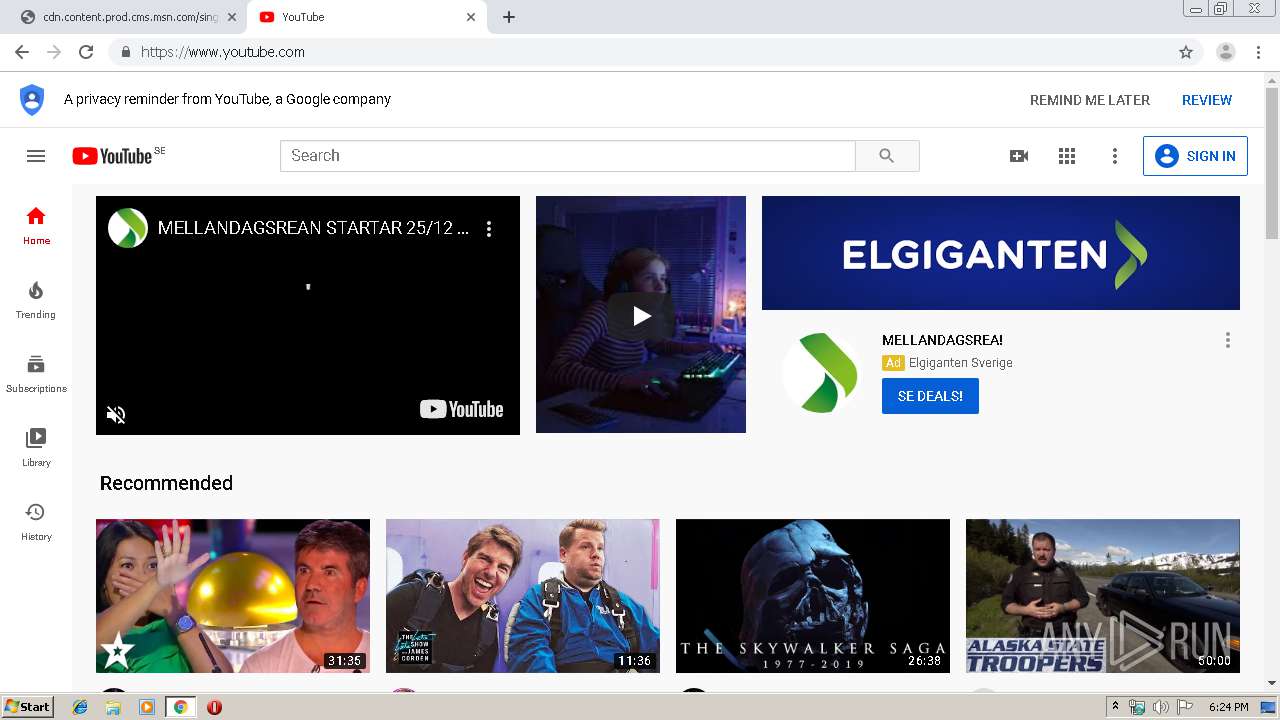Click the Elgiganten banner image
The height and width of the screenshot is (720, 1280).
tap(1001, 253)
